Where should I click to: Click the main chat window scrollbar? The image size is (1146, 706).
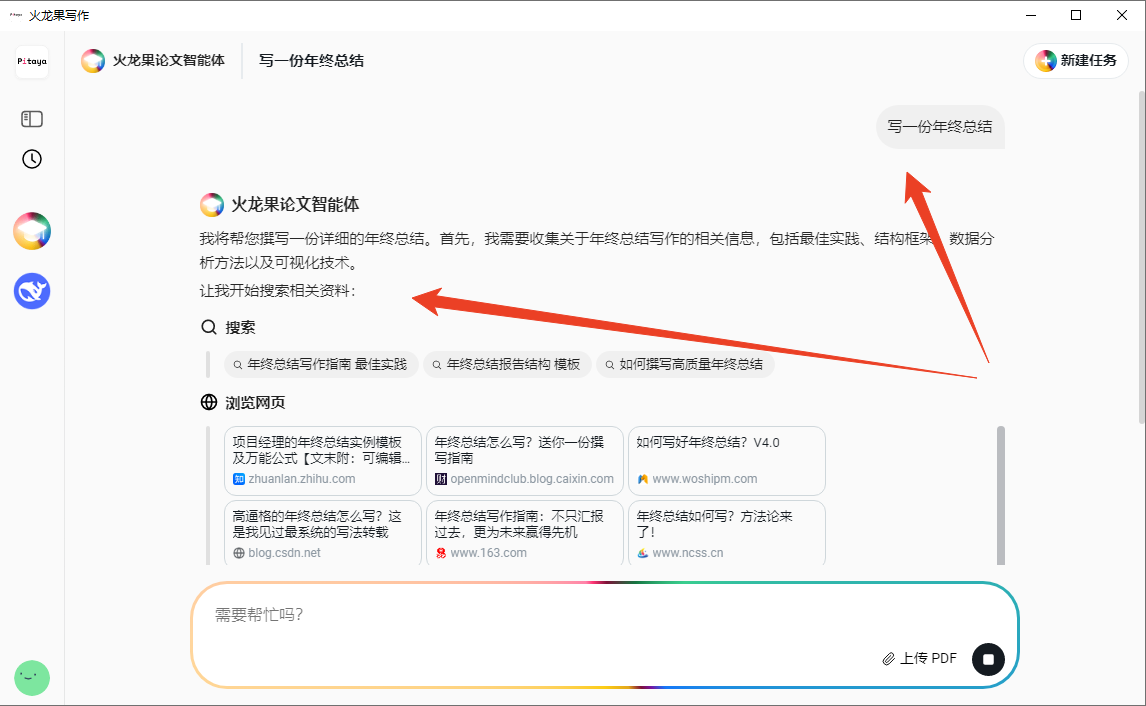tap(1141, 256)
